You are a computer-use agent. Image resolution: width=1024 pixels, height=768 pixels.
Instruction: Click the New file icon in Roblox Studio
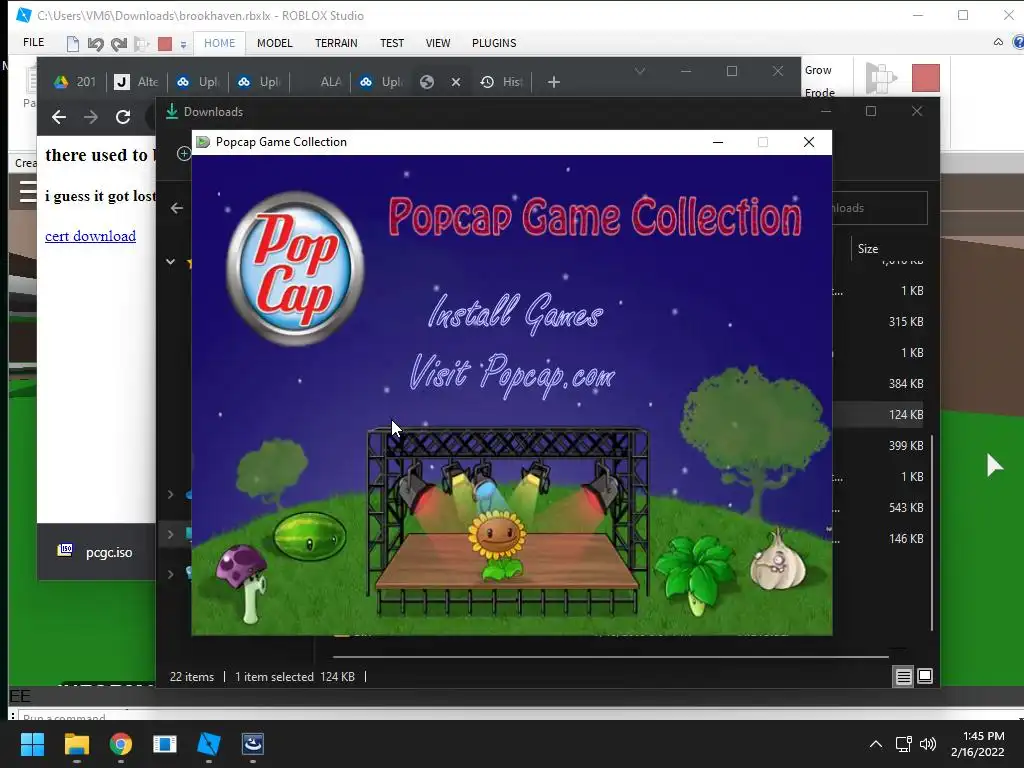click(72, 44)
